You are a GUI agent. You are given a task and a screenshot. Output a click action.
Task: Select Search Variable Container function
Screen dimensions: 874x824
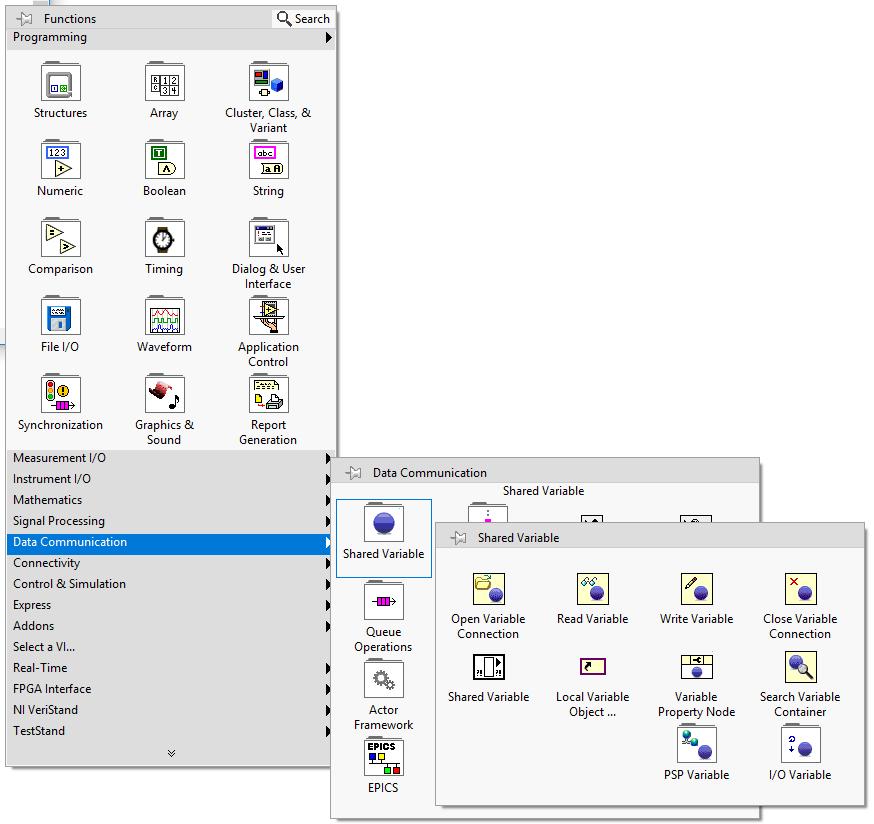[x=800, y=667]
